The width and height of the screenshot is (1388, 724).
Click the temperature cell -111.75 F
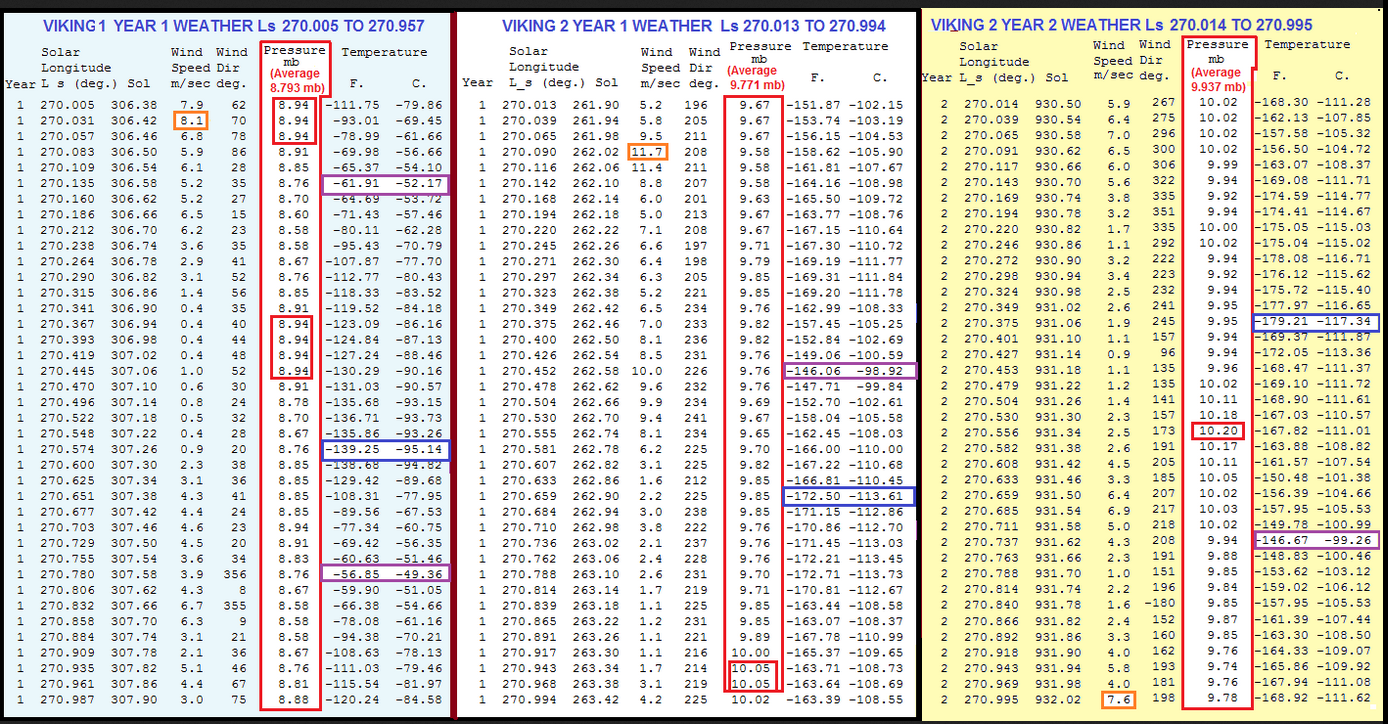[357, 105]
